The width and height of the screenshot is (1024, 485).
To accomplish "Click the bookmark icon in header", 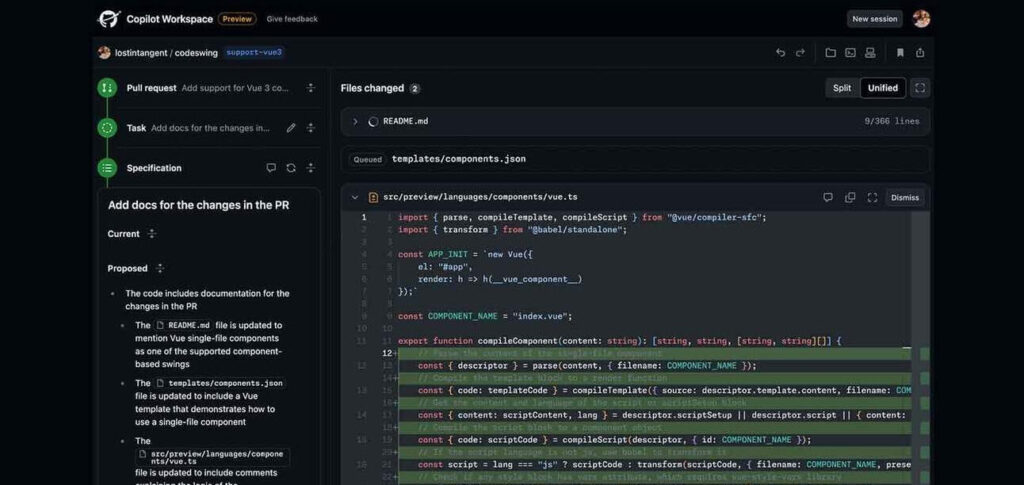I will click(x=900, y=53).
